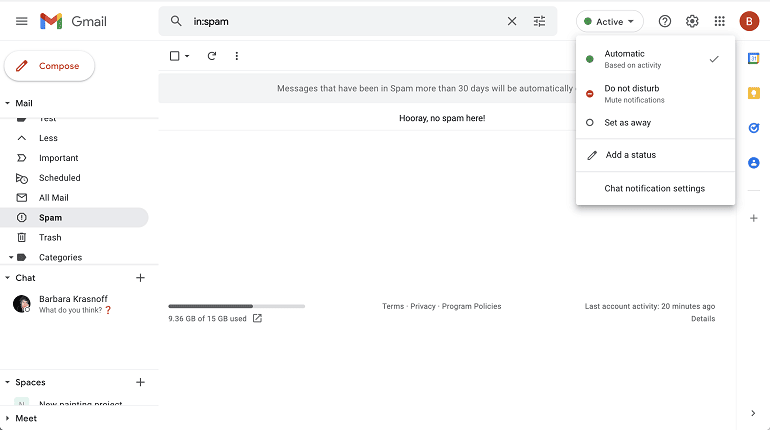Screen dimensions: 770x430
Task: Click the "Hooray, no spam here!" text
Action: click(442, 118)
